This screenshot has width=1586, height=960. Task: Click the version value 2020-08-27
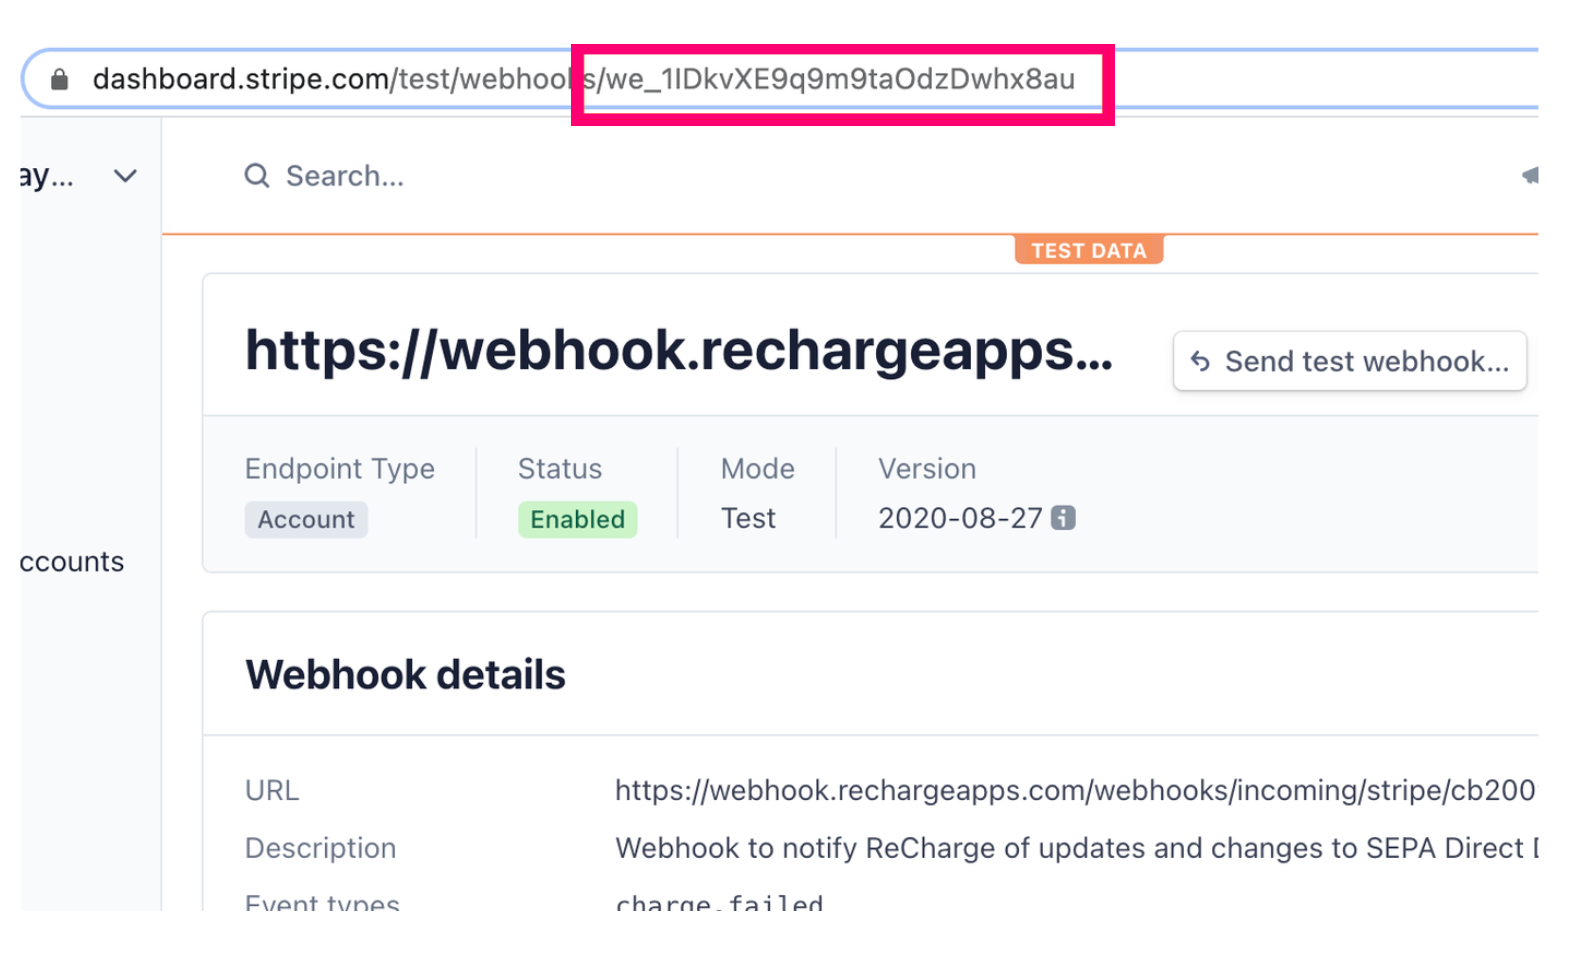click(x=960, y=518)
